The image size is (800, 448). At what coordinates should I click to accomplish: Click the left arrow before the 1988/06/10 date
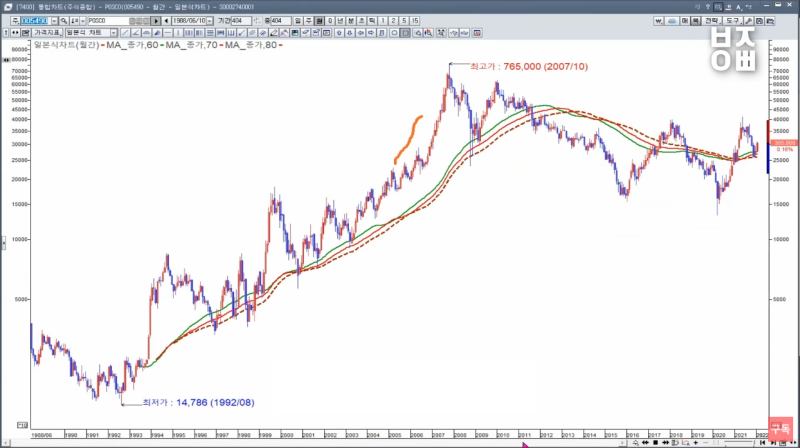pyautogui.click(x=166, y=21)
